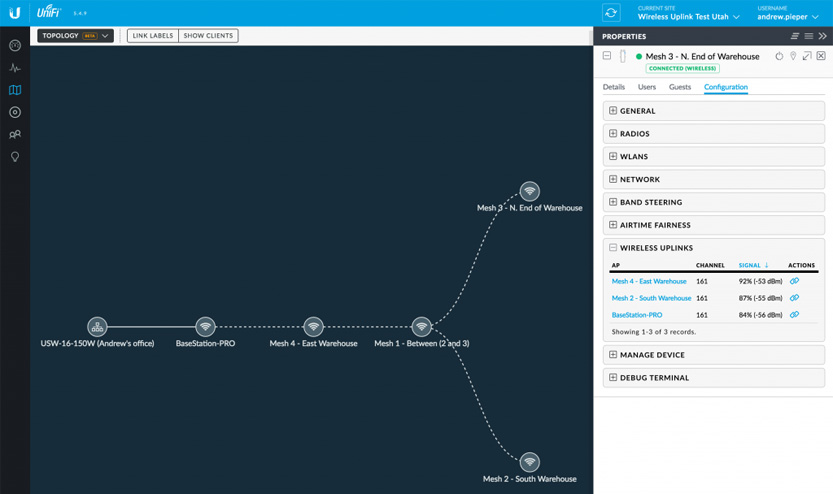Click the restart power icon for Mesh 3
833x494 pixels.
point(779,56)
